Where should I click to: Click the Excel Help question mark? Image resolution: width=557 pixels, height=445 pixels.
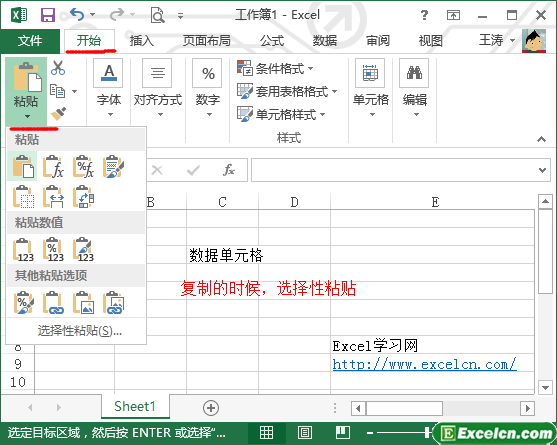click(x=424, y=15)
